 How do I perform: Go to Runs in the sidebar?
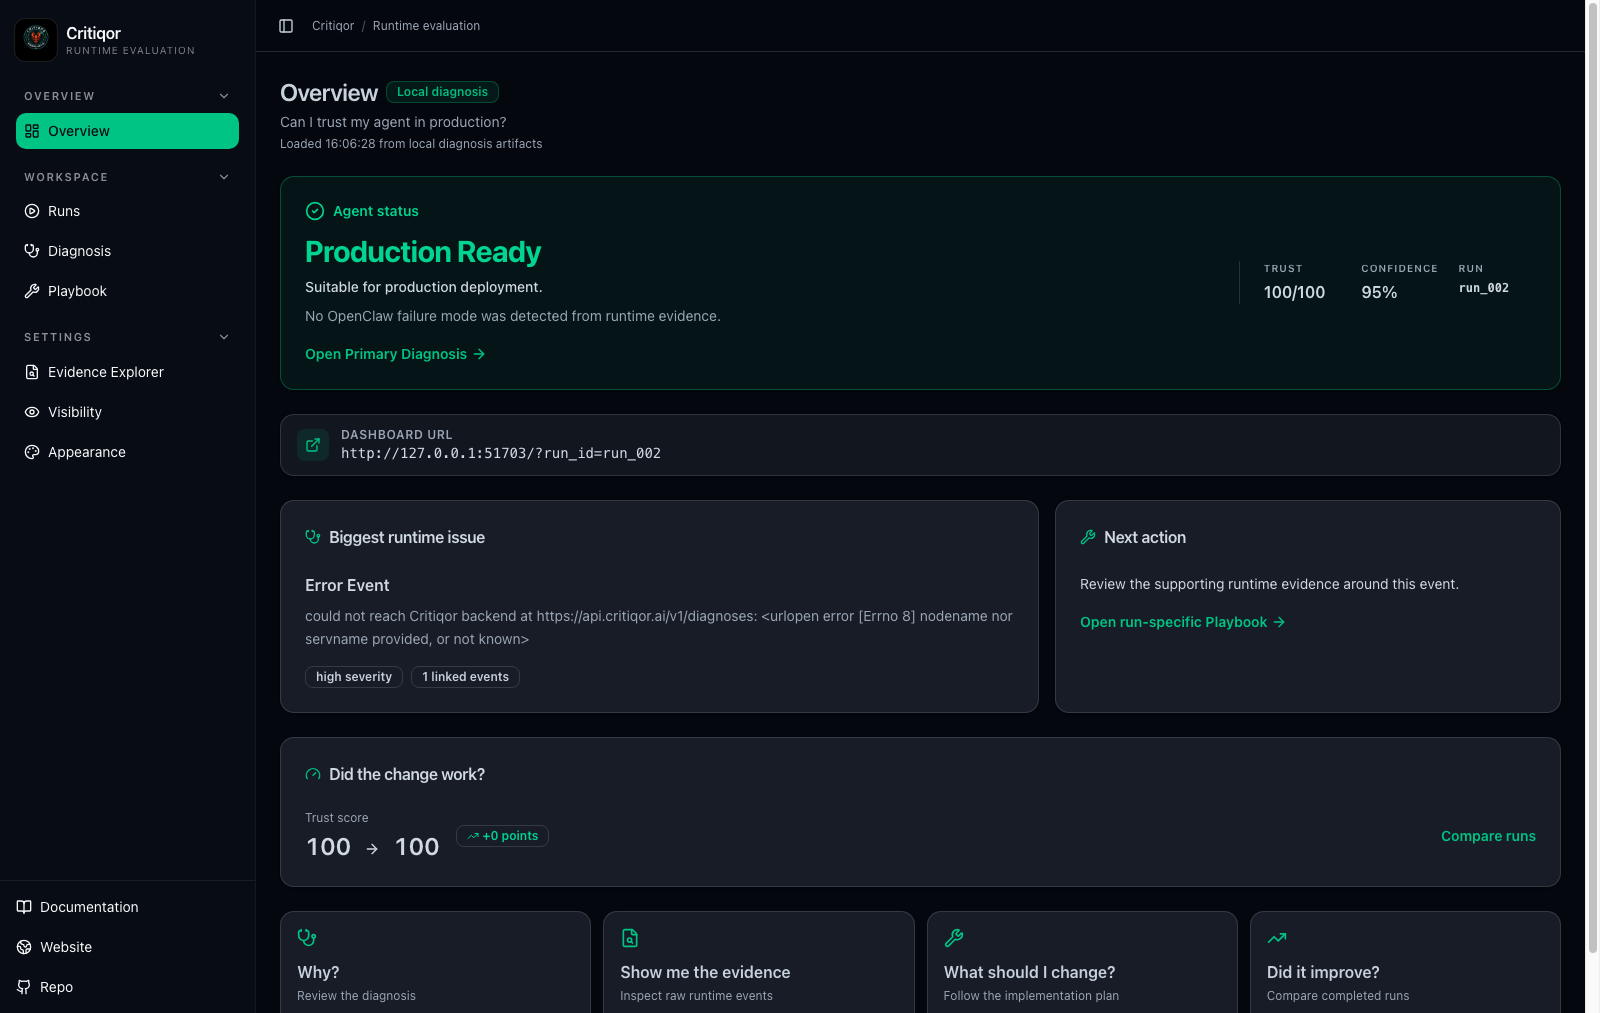tap(127, 211)
